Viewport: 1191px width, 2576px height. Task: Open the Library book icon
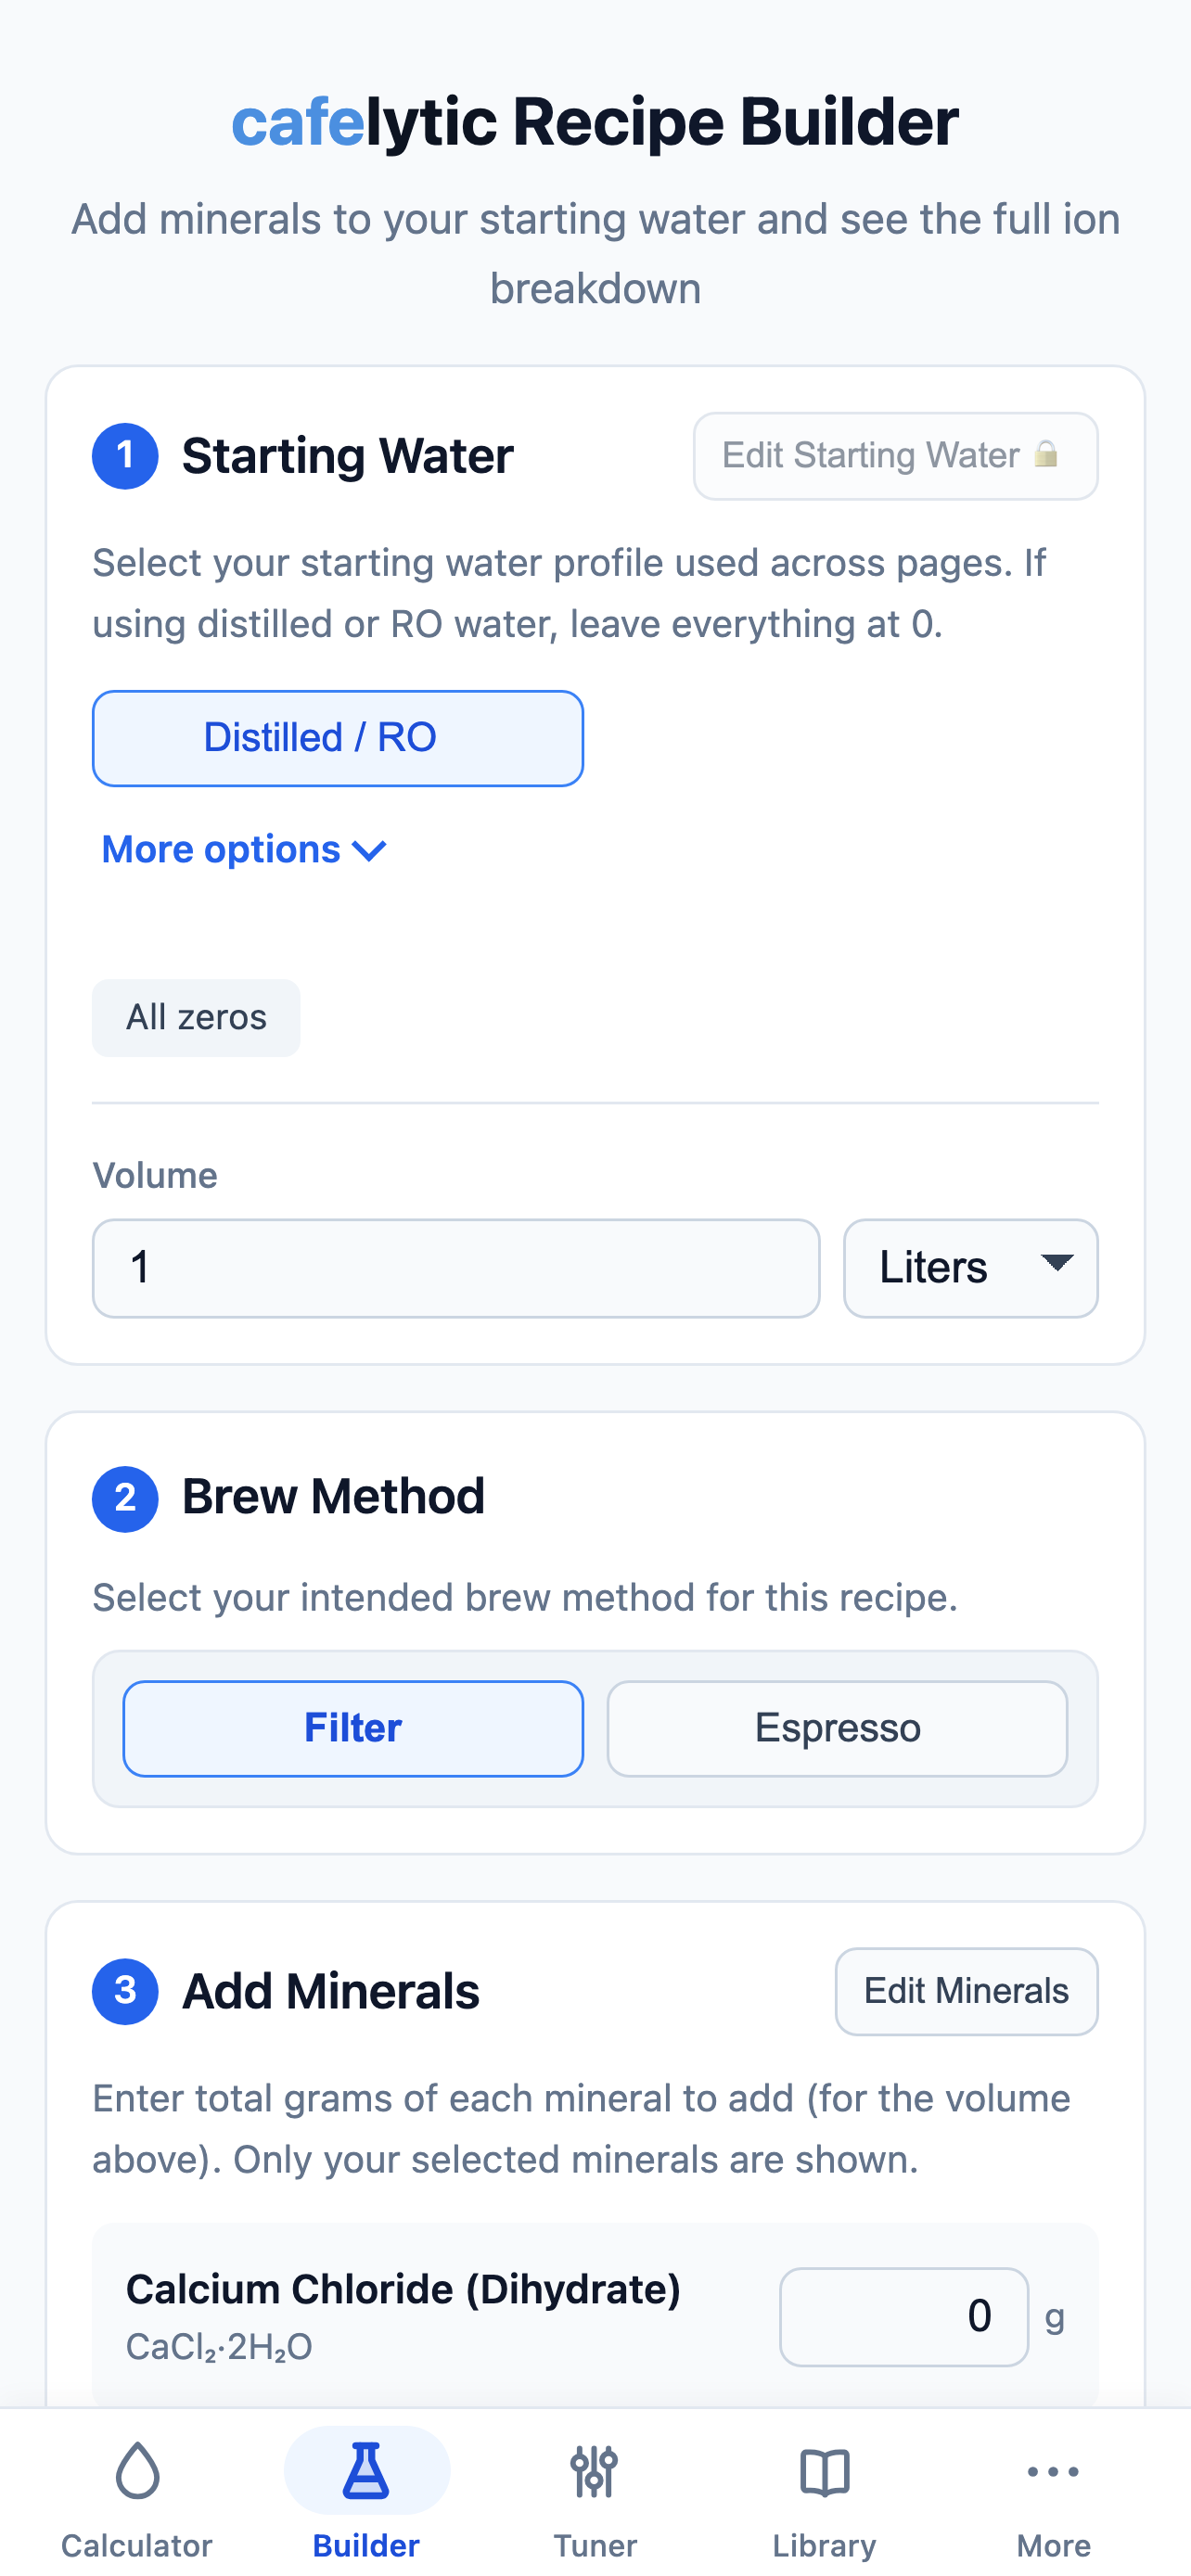[x=824, y=2472]
